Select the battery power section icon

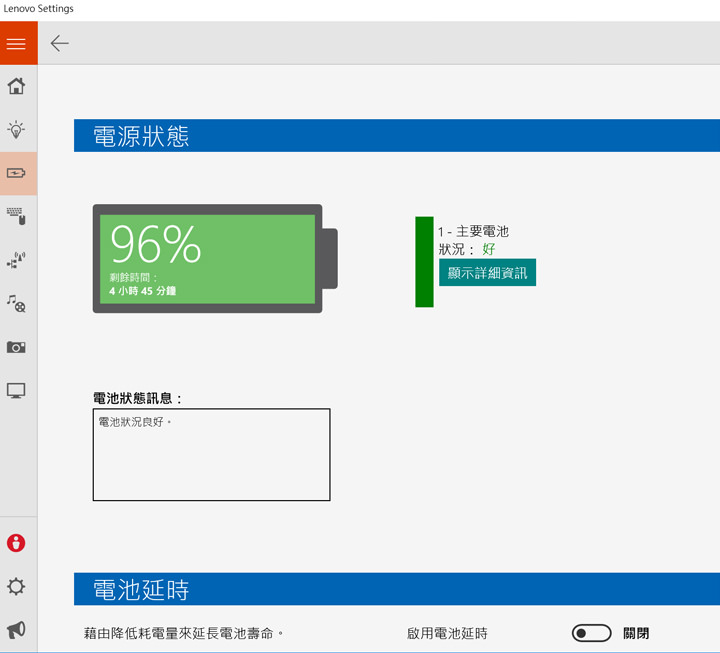pos(17,173)
